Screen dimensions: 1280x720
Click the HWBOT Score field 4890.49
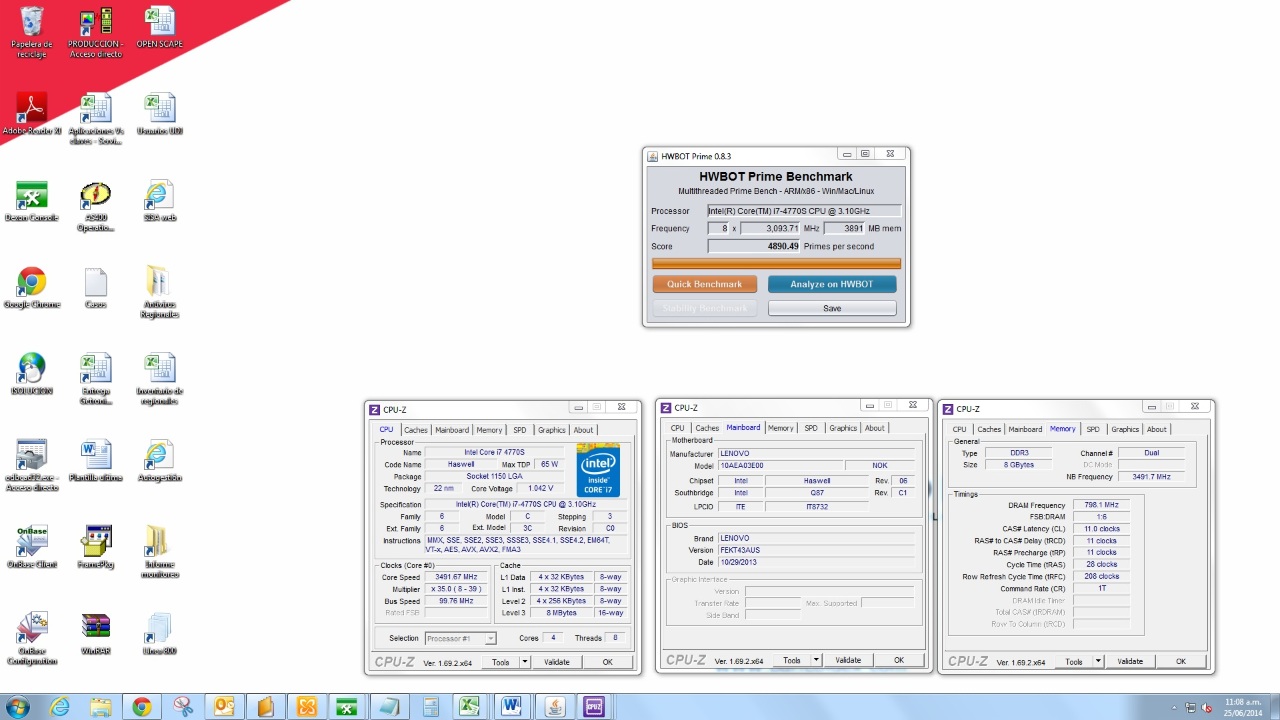(x=755, y=246)
